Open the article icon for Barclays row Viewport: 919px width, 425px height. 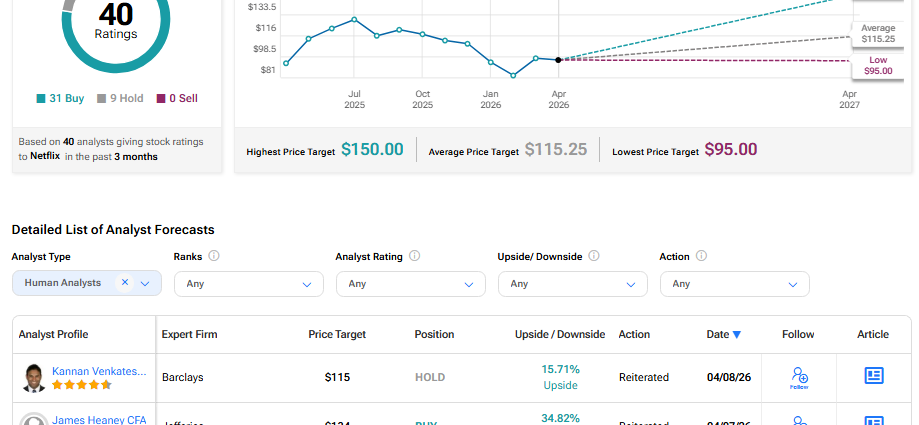click(873, 376)
